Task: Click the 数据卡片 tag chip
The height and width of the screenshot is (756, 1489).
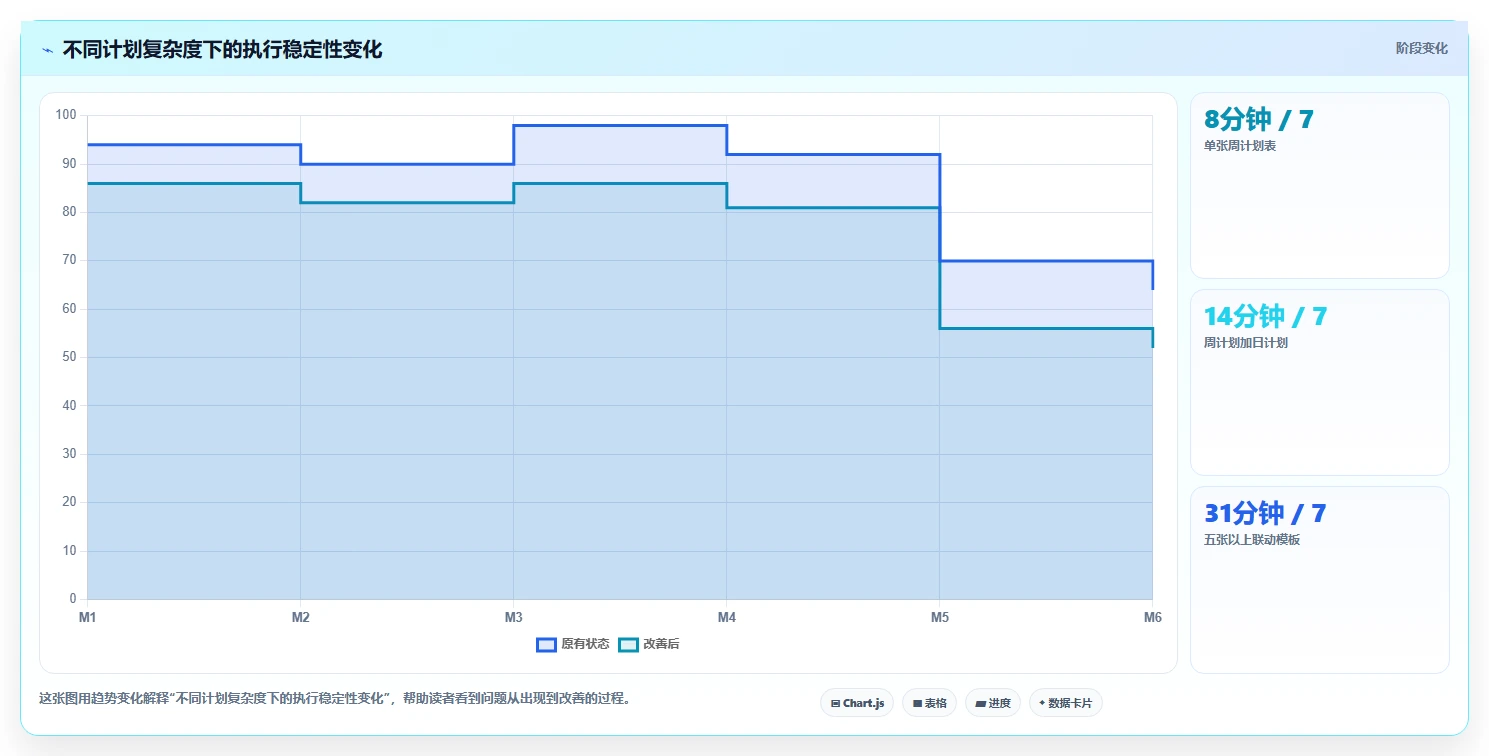Action: 1066,703
